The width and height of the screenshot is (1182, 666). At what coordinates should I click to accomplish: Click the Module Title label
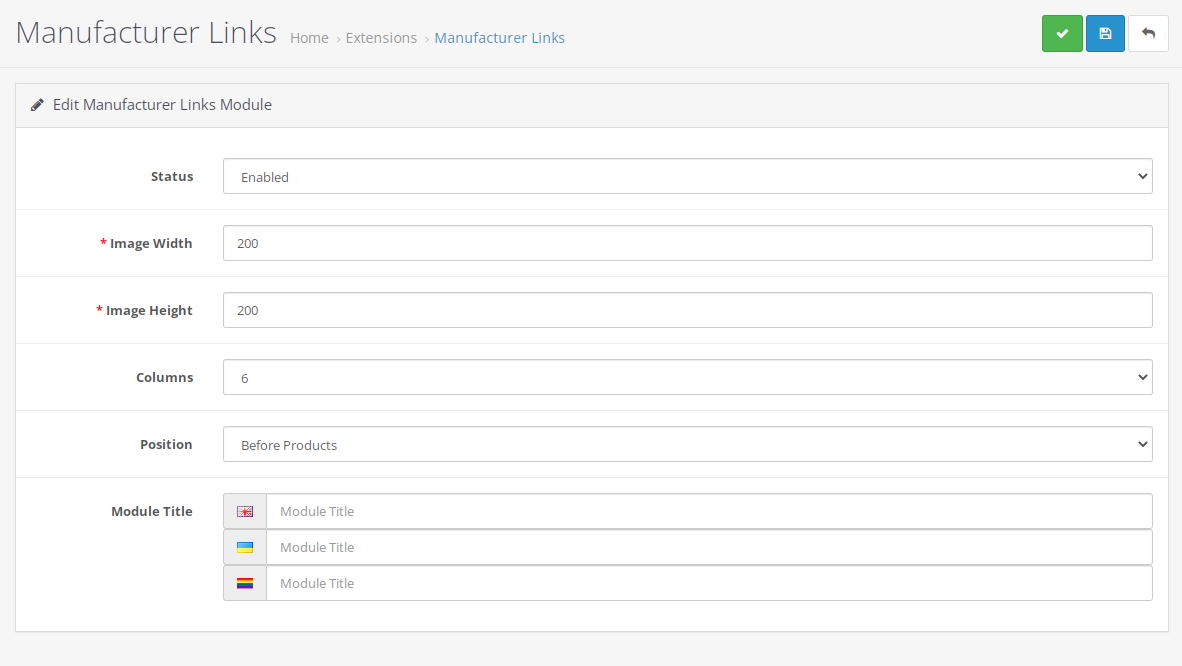click(152, 511)
